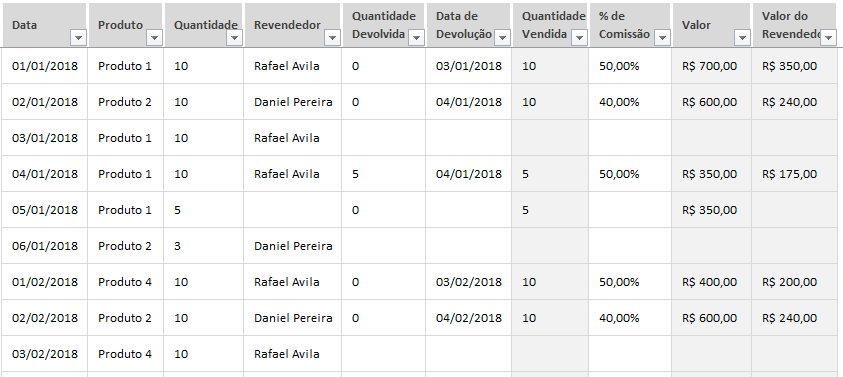Screen dimensions: 843x377
Task: Open the % de Comissão filter dropdown
Action: 662,38
